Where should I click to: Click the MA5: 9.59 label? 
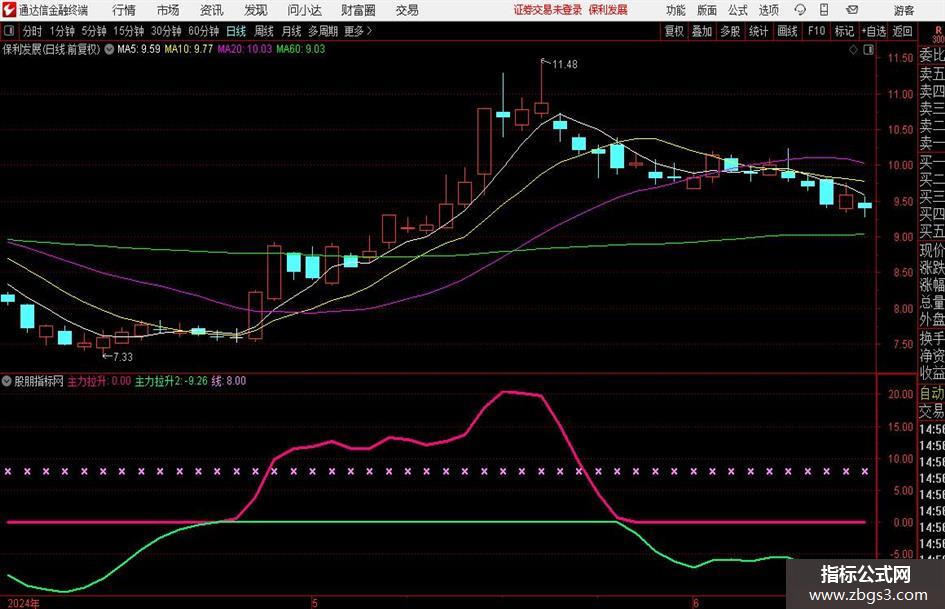pos(139,49)
